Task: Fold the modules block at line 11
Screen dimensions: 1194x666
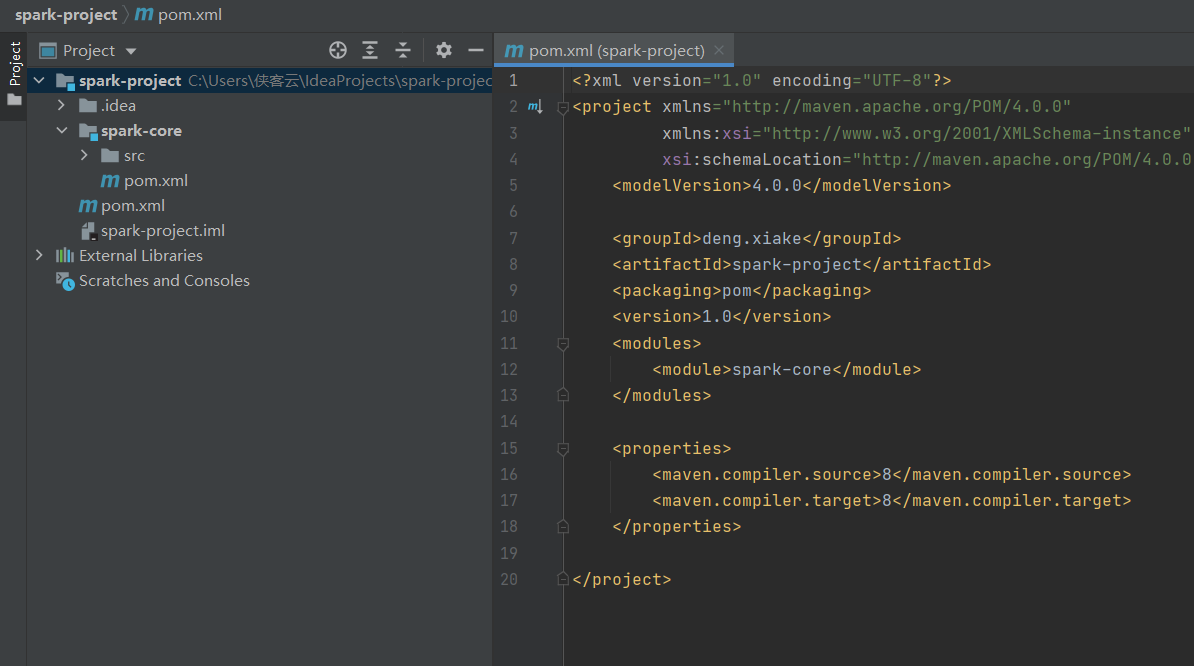Action: point(563,344)
